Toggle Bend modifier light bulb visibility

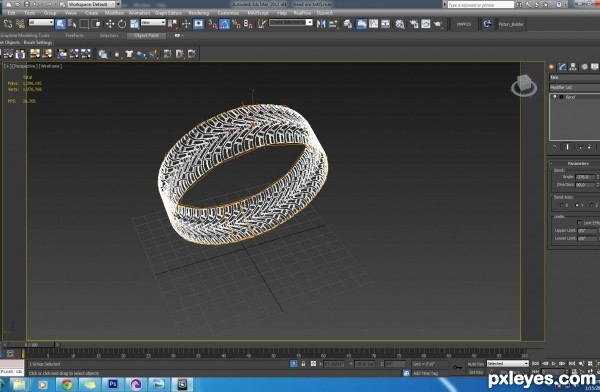554,97
